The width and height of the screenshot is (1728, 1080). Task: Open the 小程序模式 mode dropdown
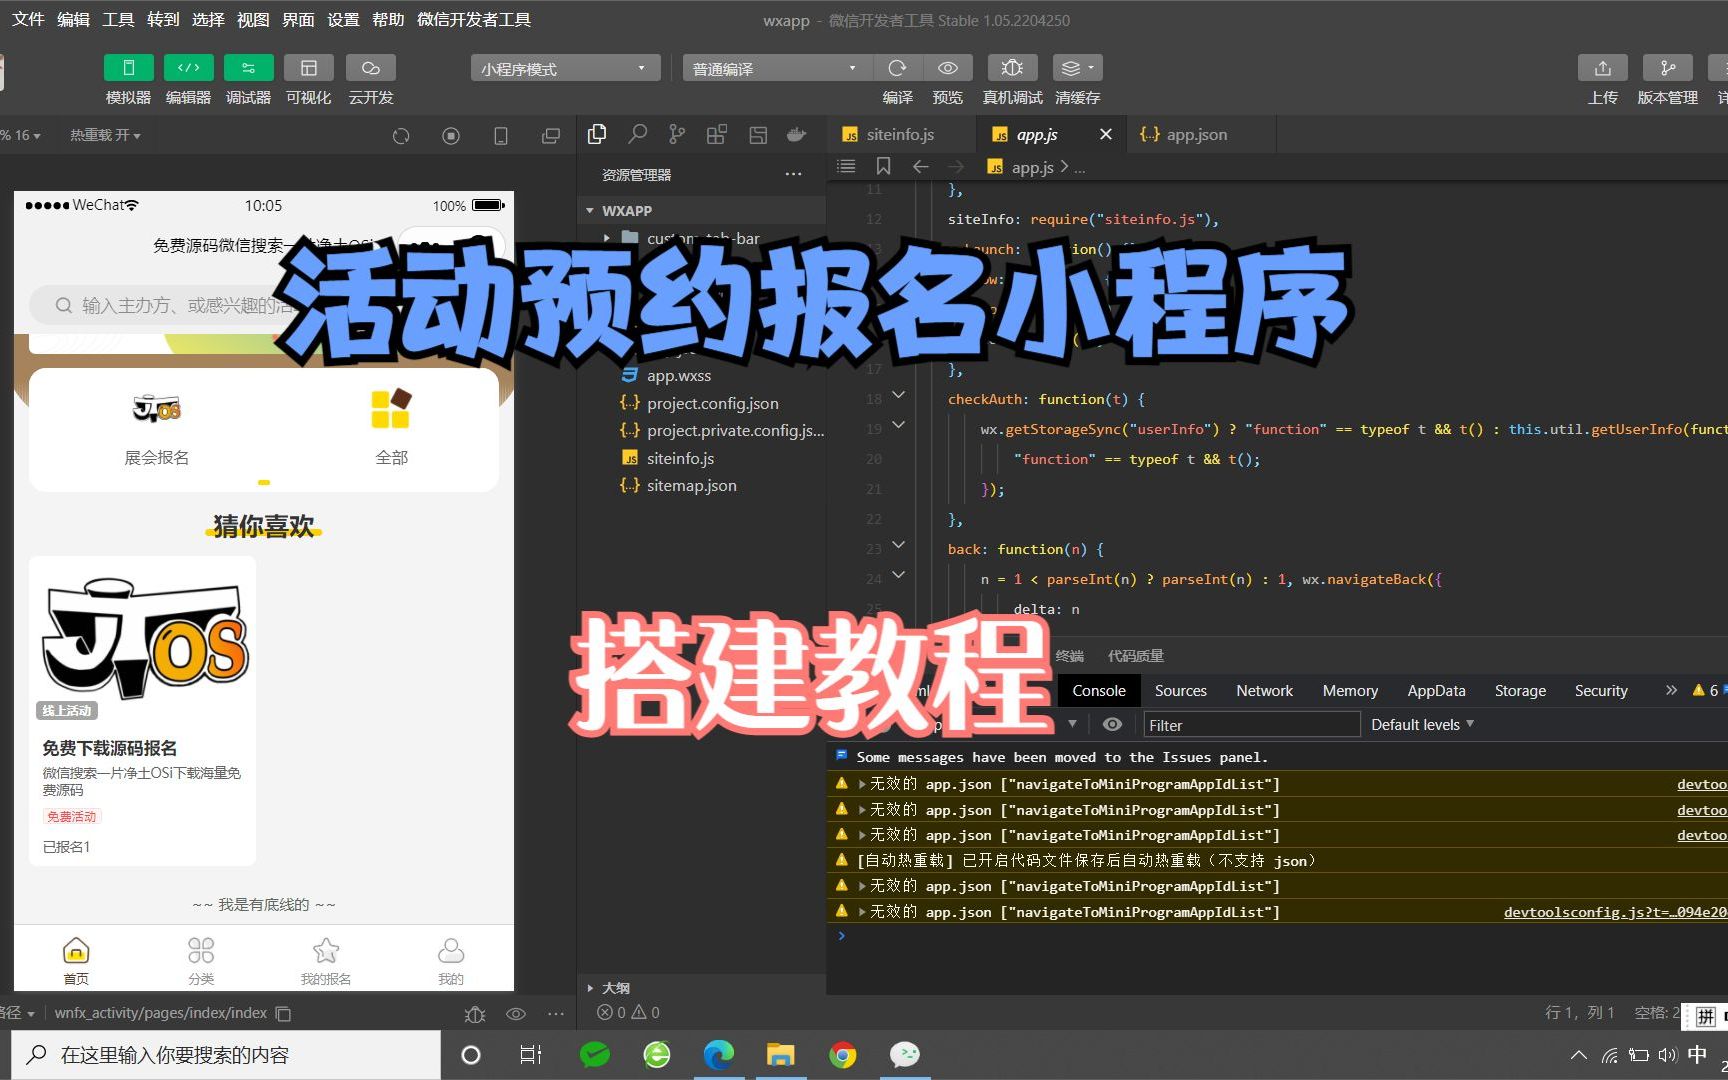565,68
